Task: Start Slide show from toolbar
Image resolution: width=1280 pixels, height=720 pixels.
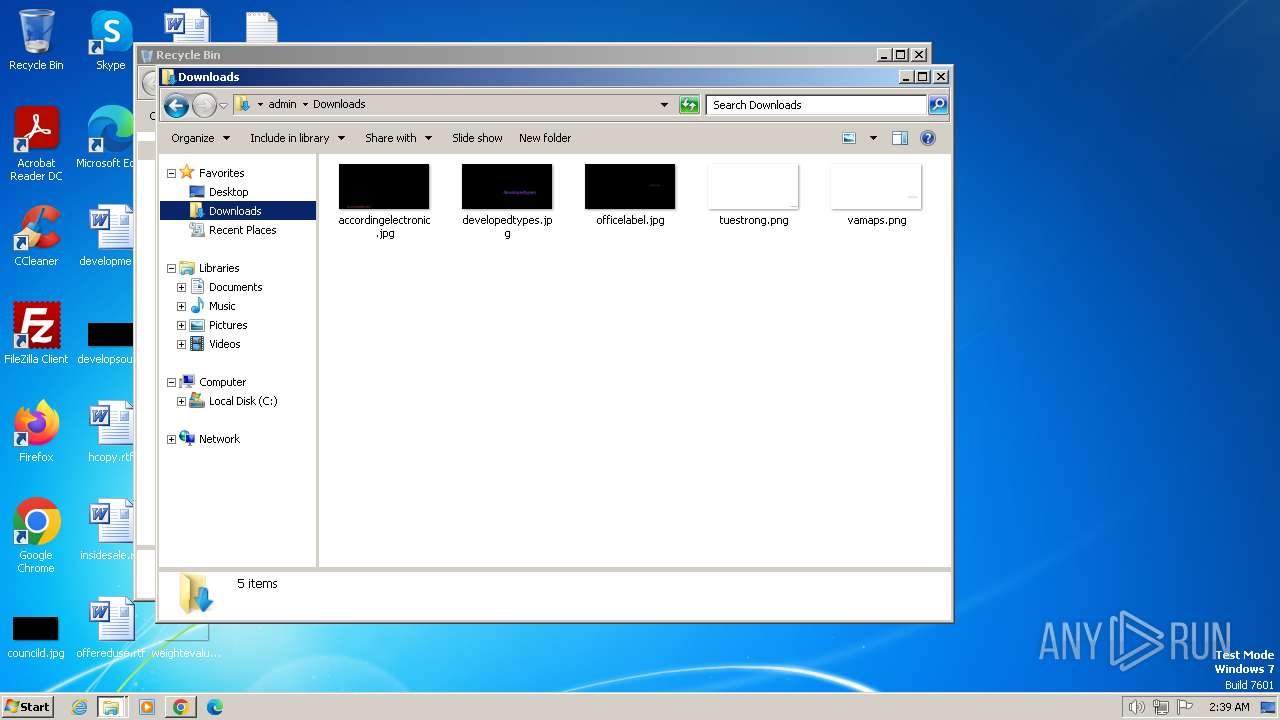Action: click(x=477, y=138)
